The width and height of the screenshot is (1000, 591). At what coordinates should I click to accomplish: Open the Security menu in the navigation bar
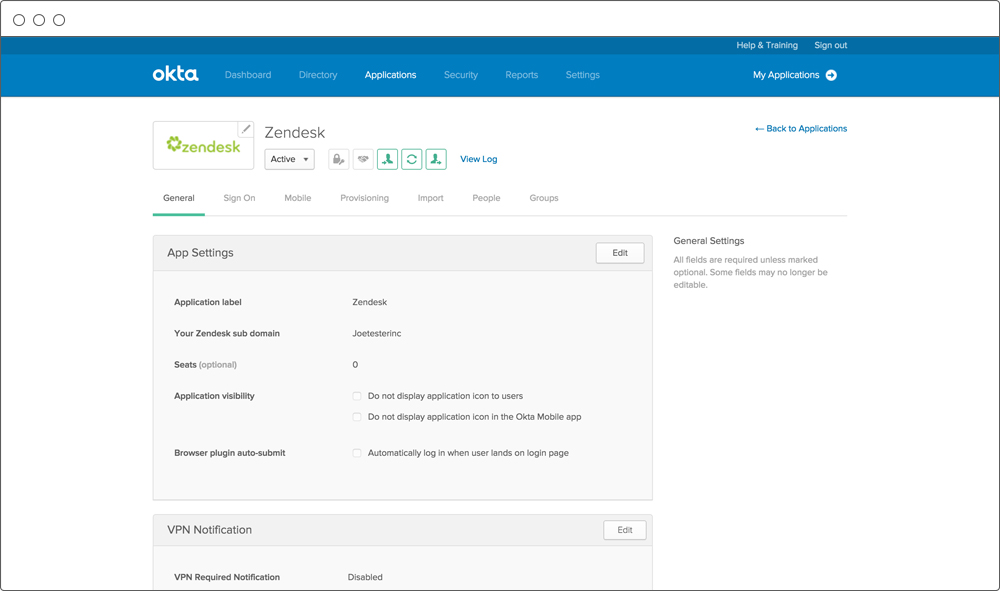click(461, 75)
